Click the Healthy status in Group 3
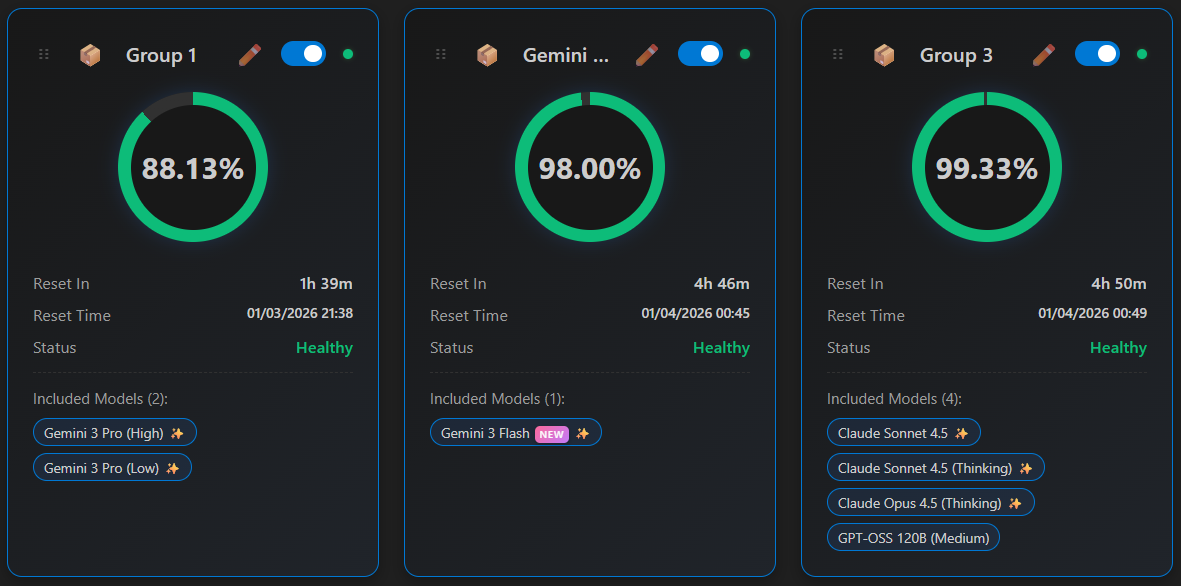The height and width of the screenshot is (586, 1181). point(1118,348)
